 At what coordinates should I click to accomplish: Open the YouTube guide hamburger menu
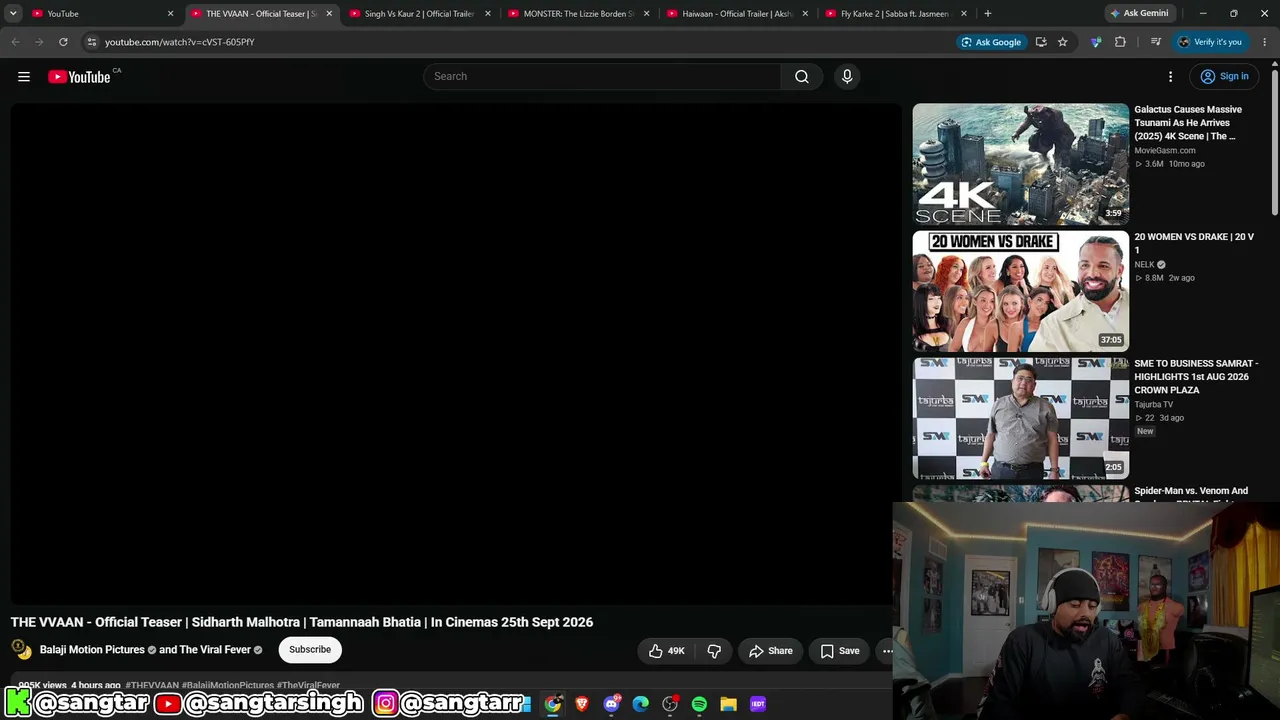tap(24, 77)
